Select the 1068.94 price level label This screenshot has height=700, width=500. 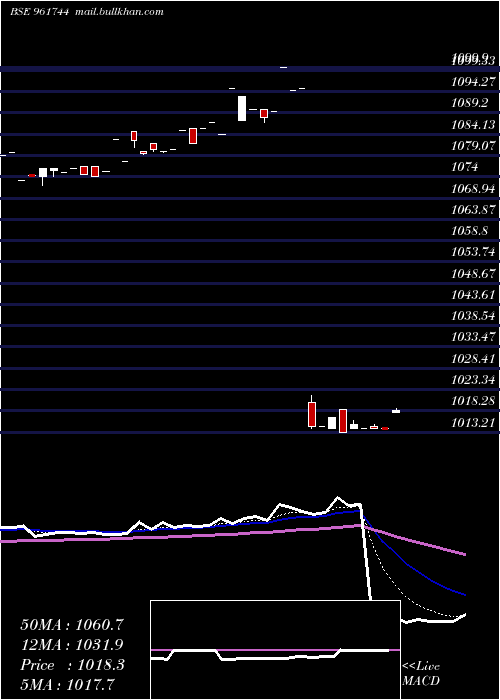pos(473,188)
